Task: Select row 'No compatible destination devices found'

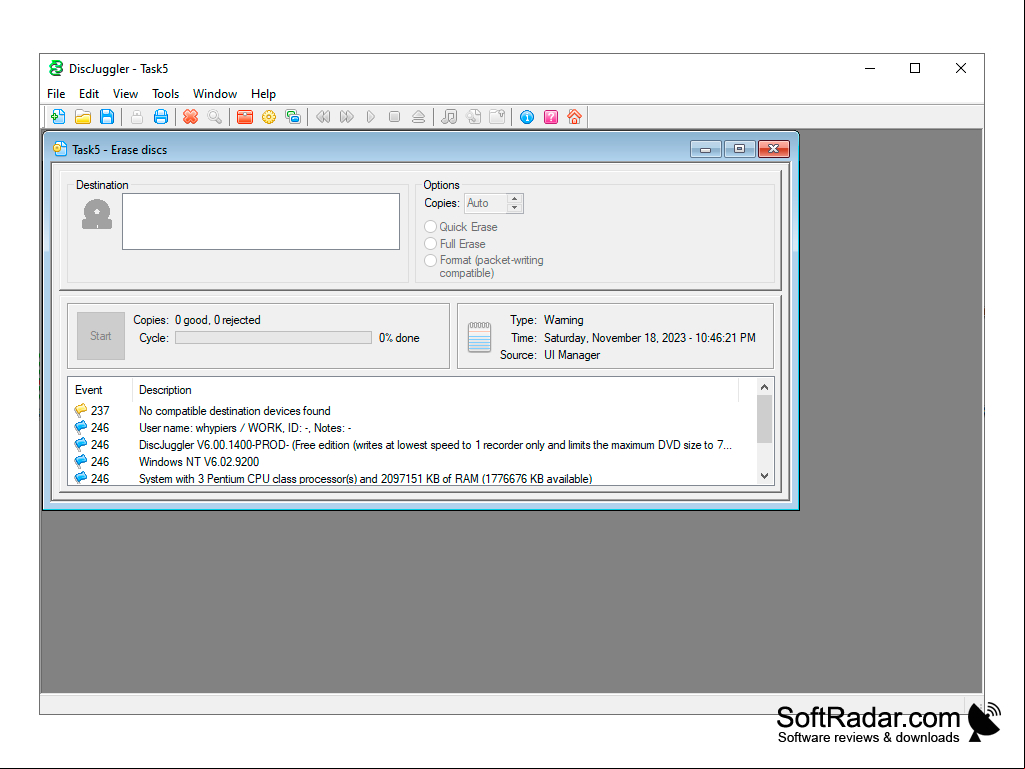Action: point(412,411)
